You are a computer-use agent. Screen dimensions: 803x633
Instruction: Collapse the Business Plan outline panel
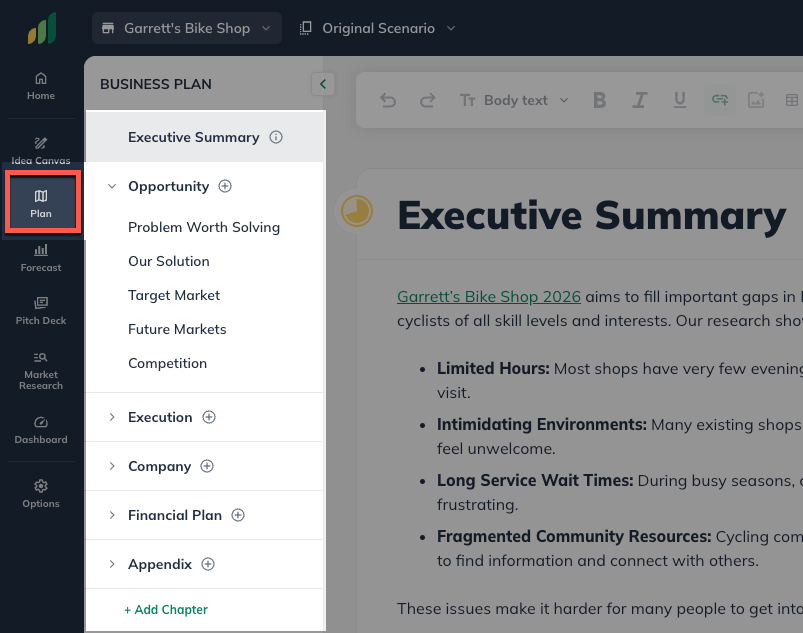pyautogui.click(x=323, y=84)
